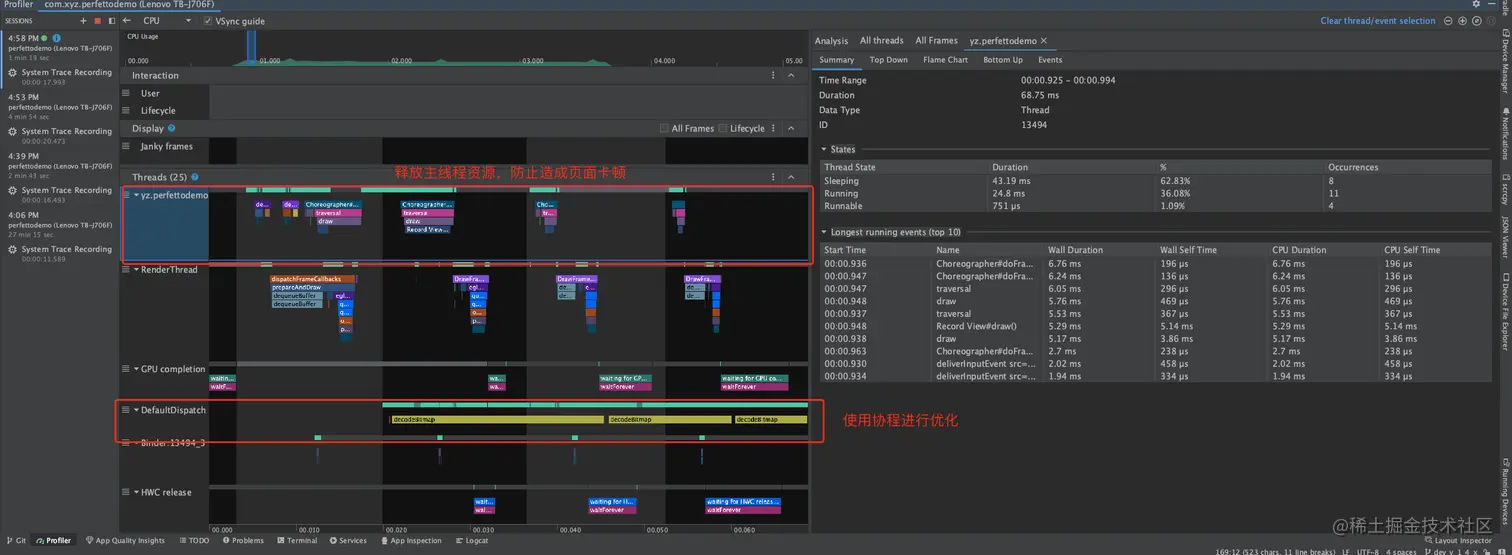Click the DefaultDispatch thread handle icon
1512x555 pixels.
pyautogui.click(x=126, y=410)
